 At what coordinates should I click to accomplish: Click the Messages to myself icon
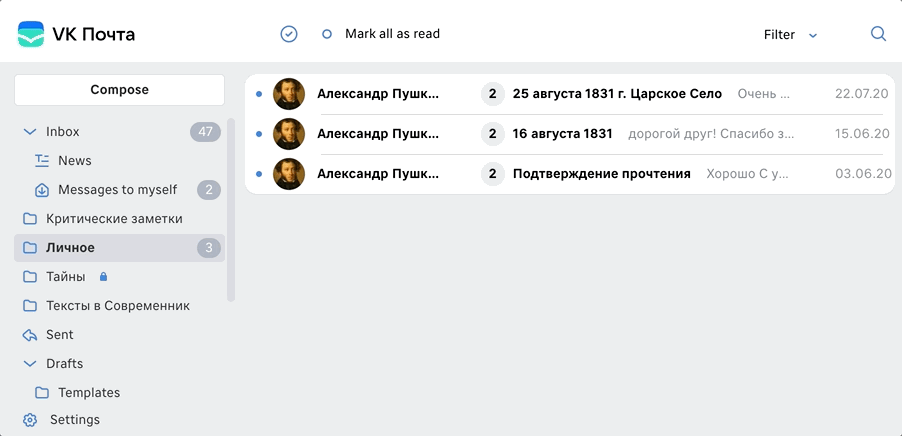tap(41, 190)
